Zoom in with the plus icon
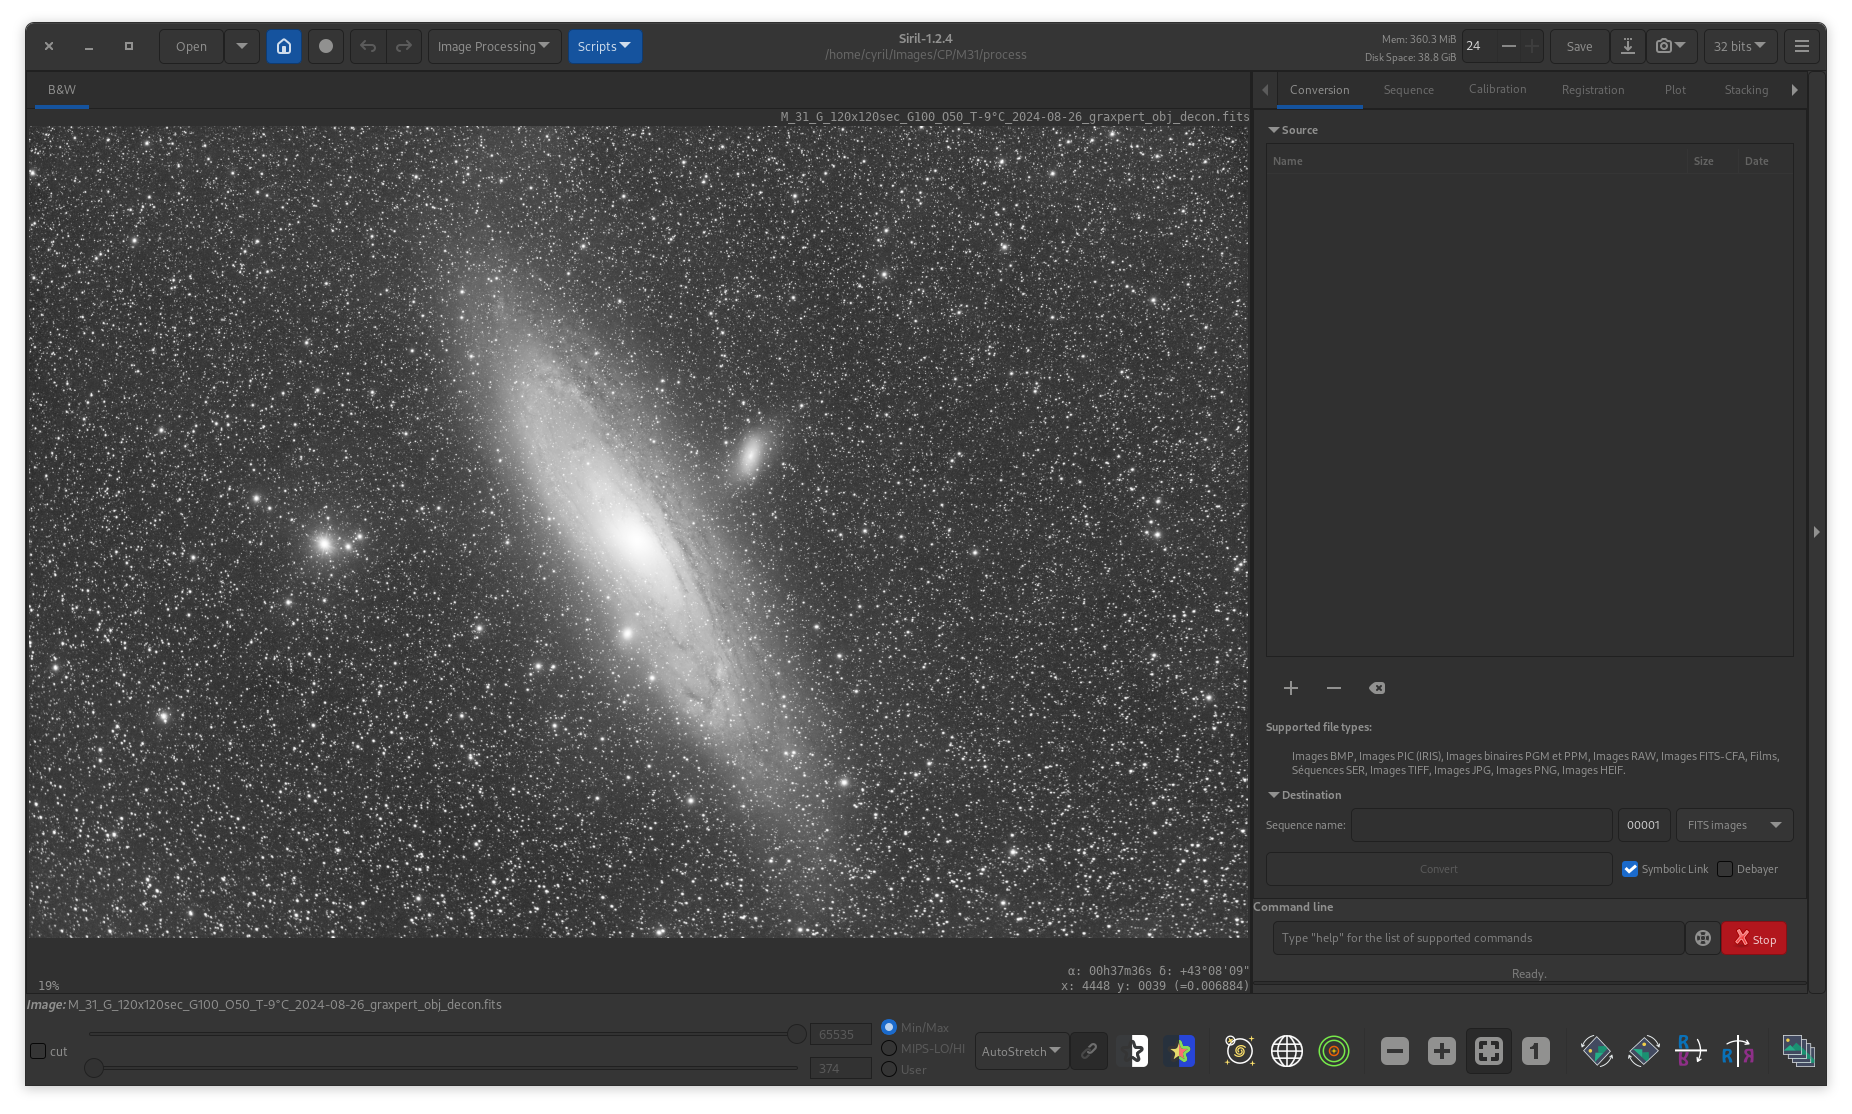This screenshot has height=1114, width=1852. [1441, 1051]
